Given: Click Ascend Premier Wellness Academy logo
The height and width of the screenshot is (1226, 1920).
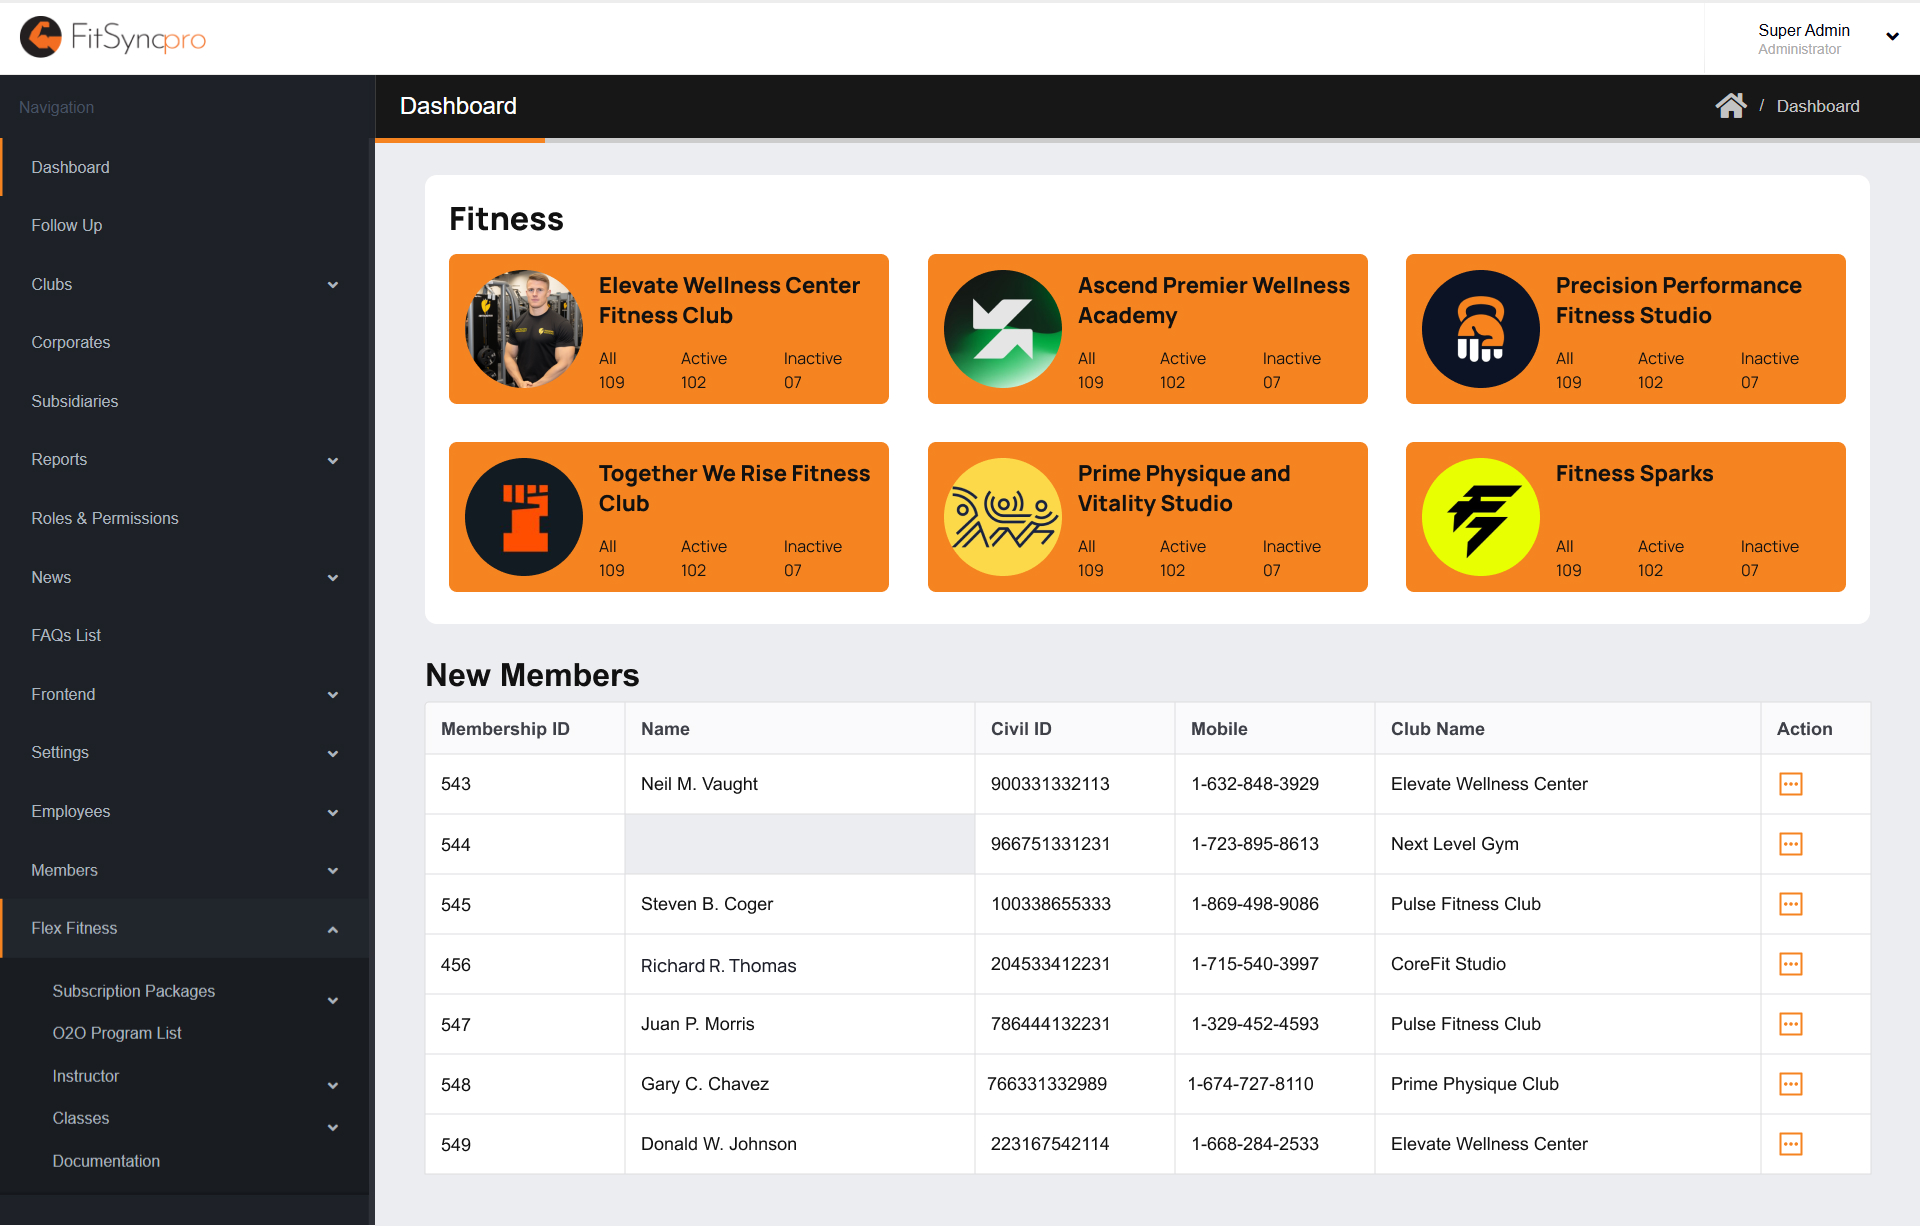Looking at the screenshot, I should point(1002,329).
